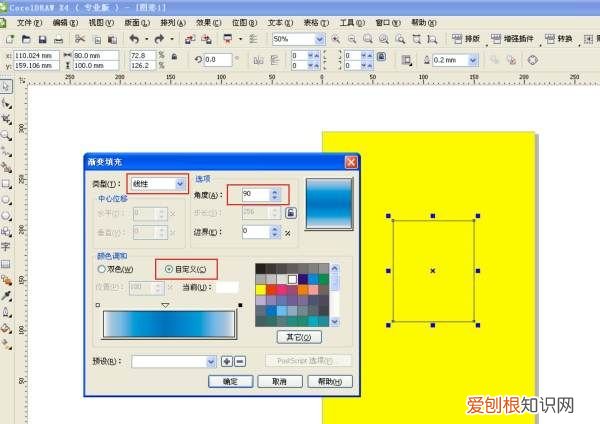Viewport: 600px width, 424px height.
Task: Open the 位图 Bitmaps menu
Action: pyautogui.click(x=245, y=23)
